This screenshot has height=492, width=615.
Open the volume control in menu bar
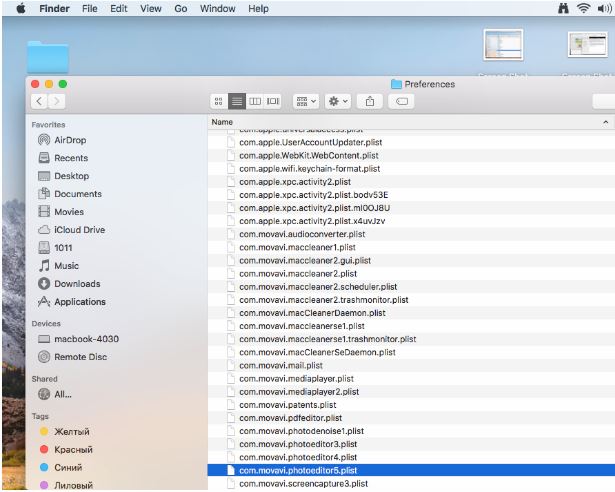[604, 8]
